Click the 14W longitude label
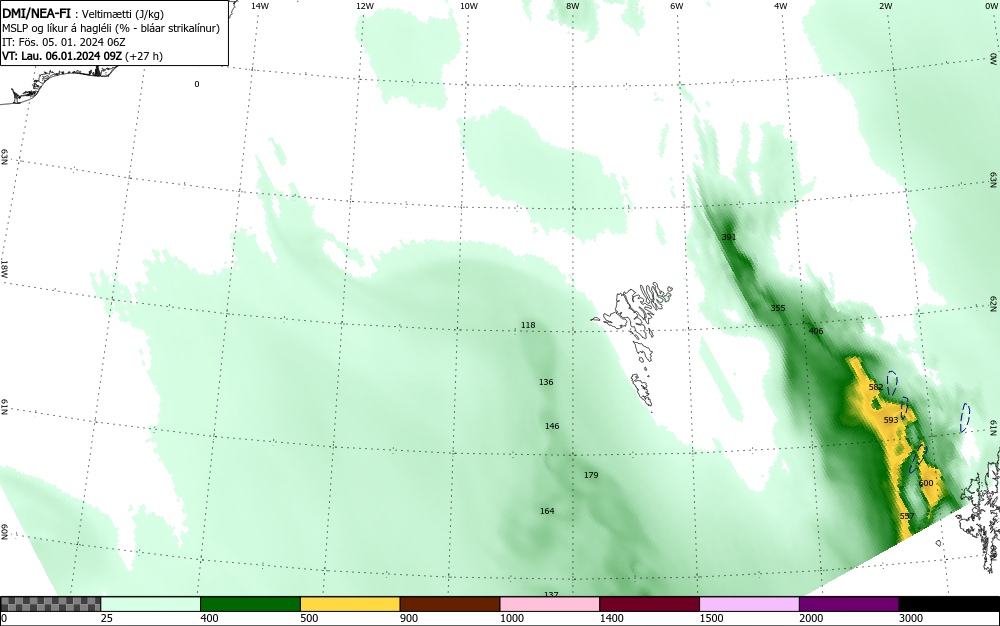This screenshot has width=1000, height=626. pos(260,6)
